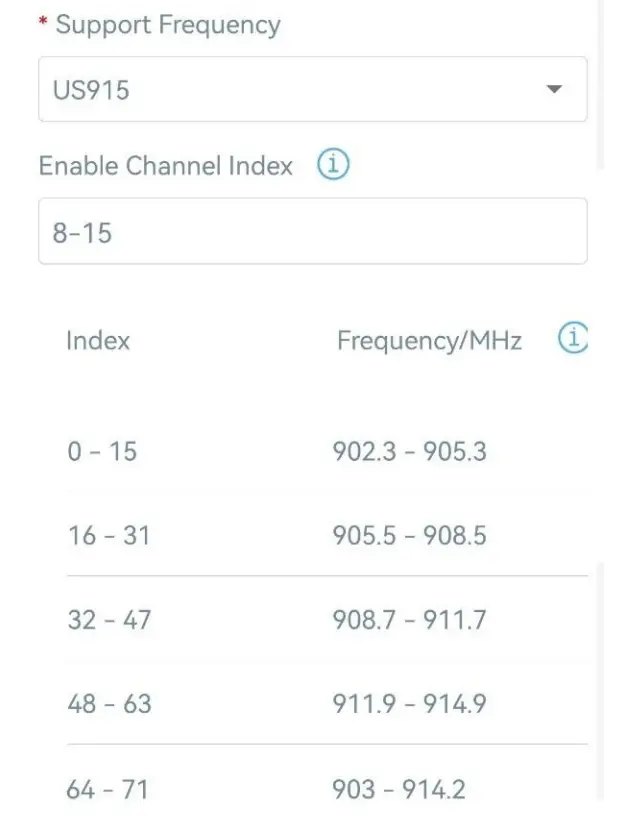Click the Index column header
Viewport: 623px width, 835px height.
[x=98, y=341]
